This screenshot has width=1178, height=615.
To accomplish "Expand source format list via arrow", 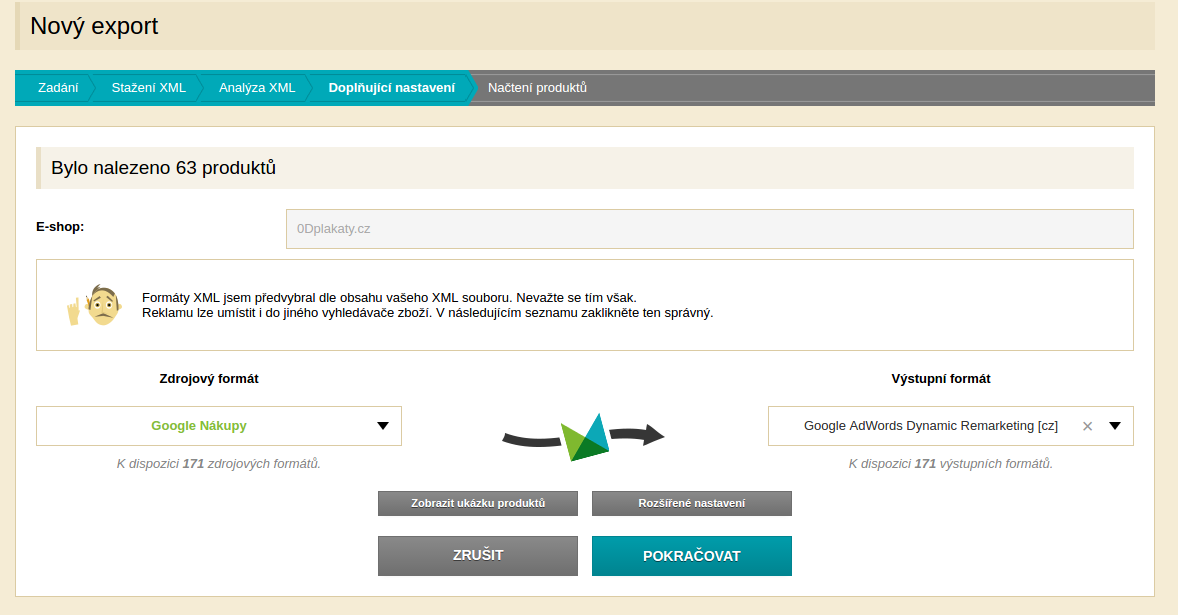I will [x=382, y=426].
